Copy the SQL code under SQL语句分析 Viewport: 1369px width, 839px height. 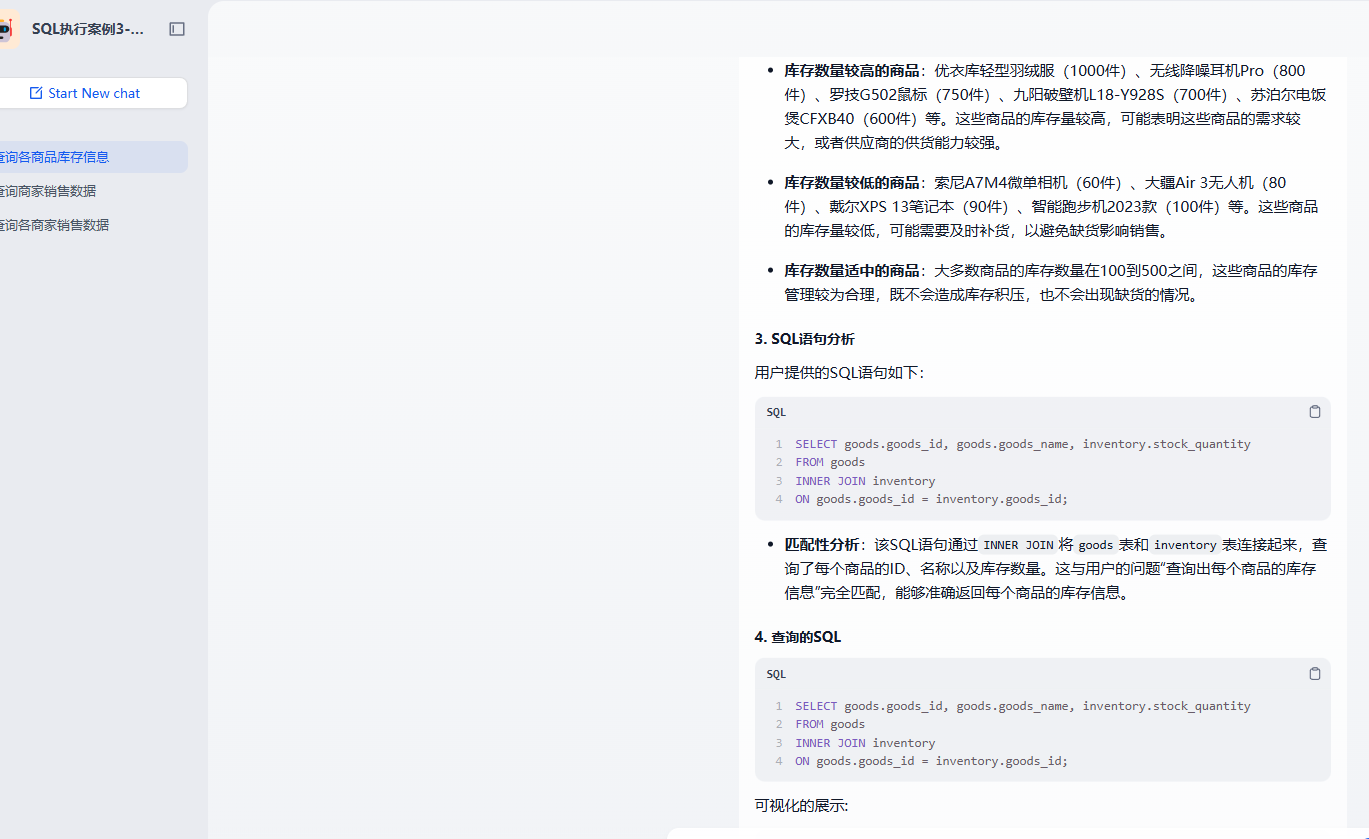coord(1314,412)
